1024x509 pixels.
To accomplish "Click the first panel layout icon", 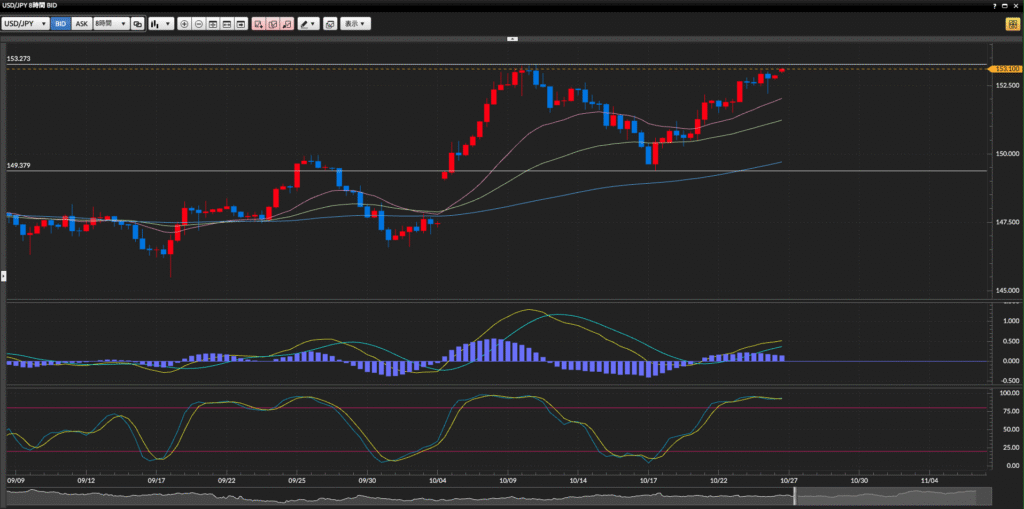I will click(x=213, y=23).
